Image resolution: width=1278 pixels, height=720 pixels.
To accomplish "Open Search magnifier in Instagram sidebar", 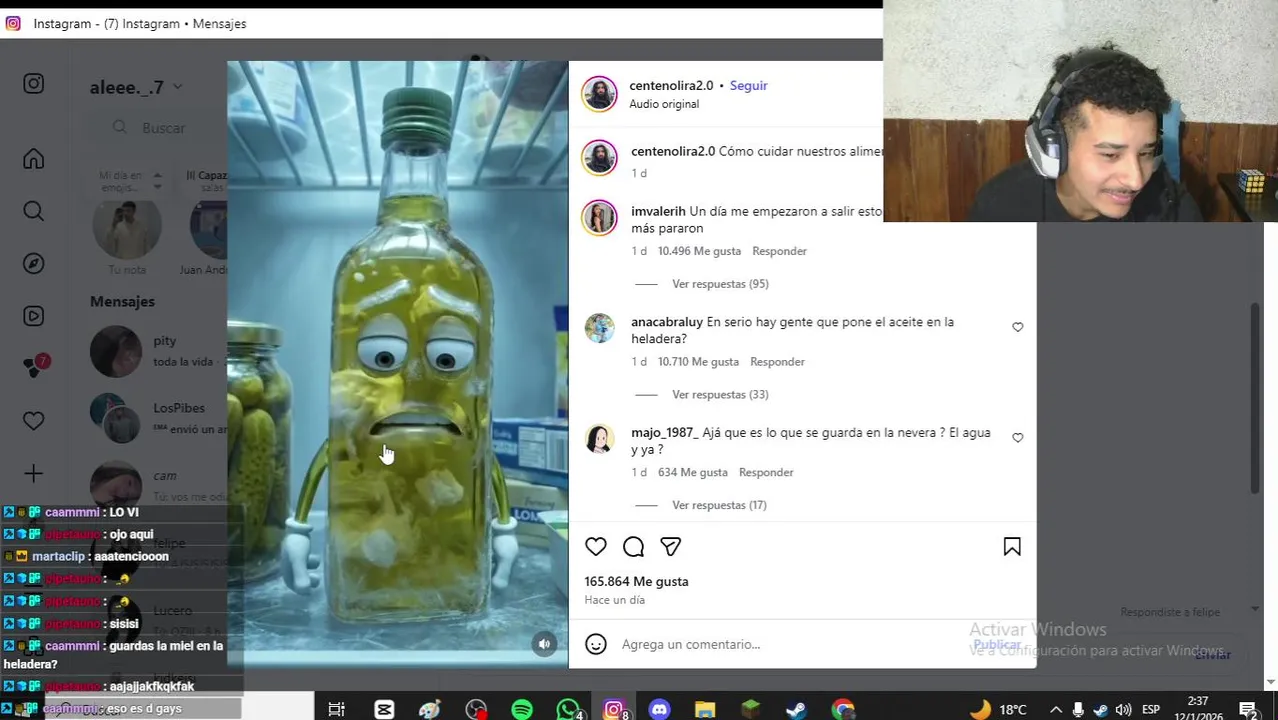I will (x=33, y=211).
